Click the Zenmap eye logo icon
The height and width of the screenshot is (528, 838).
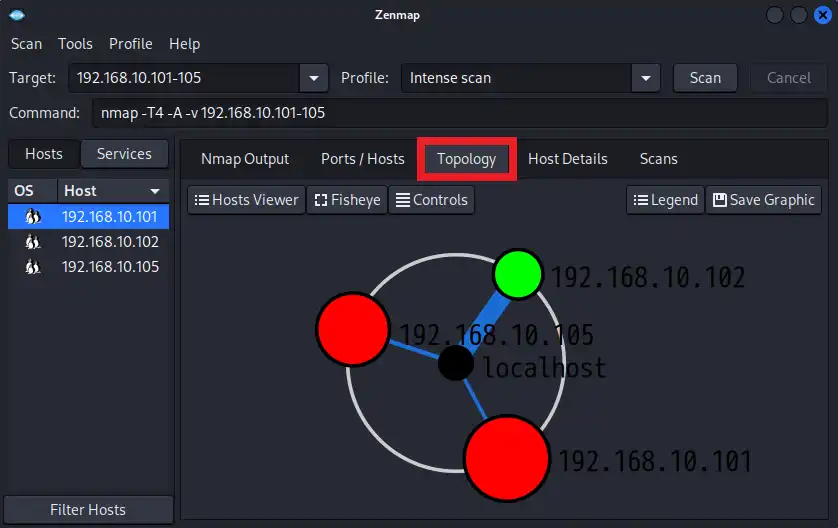(x=17, y=15)
